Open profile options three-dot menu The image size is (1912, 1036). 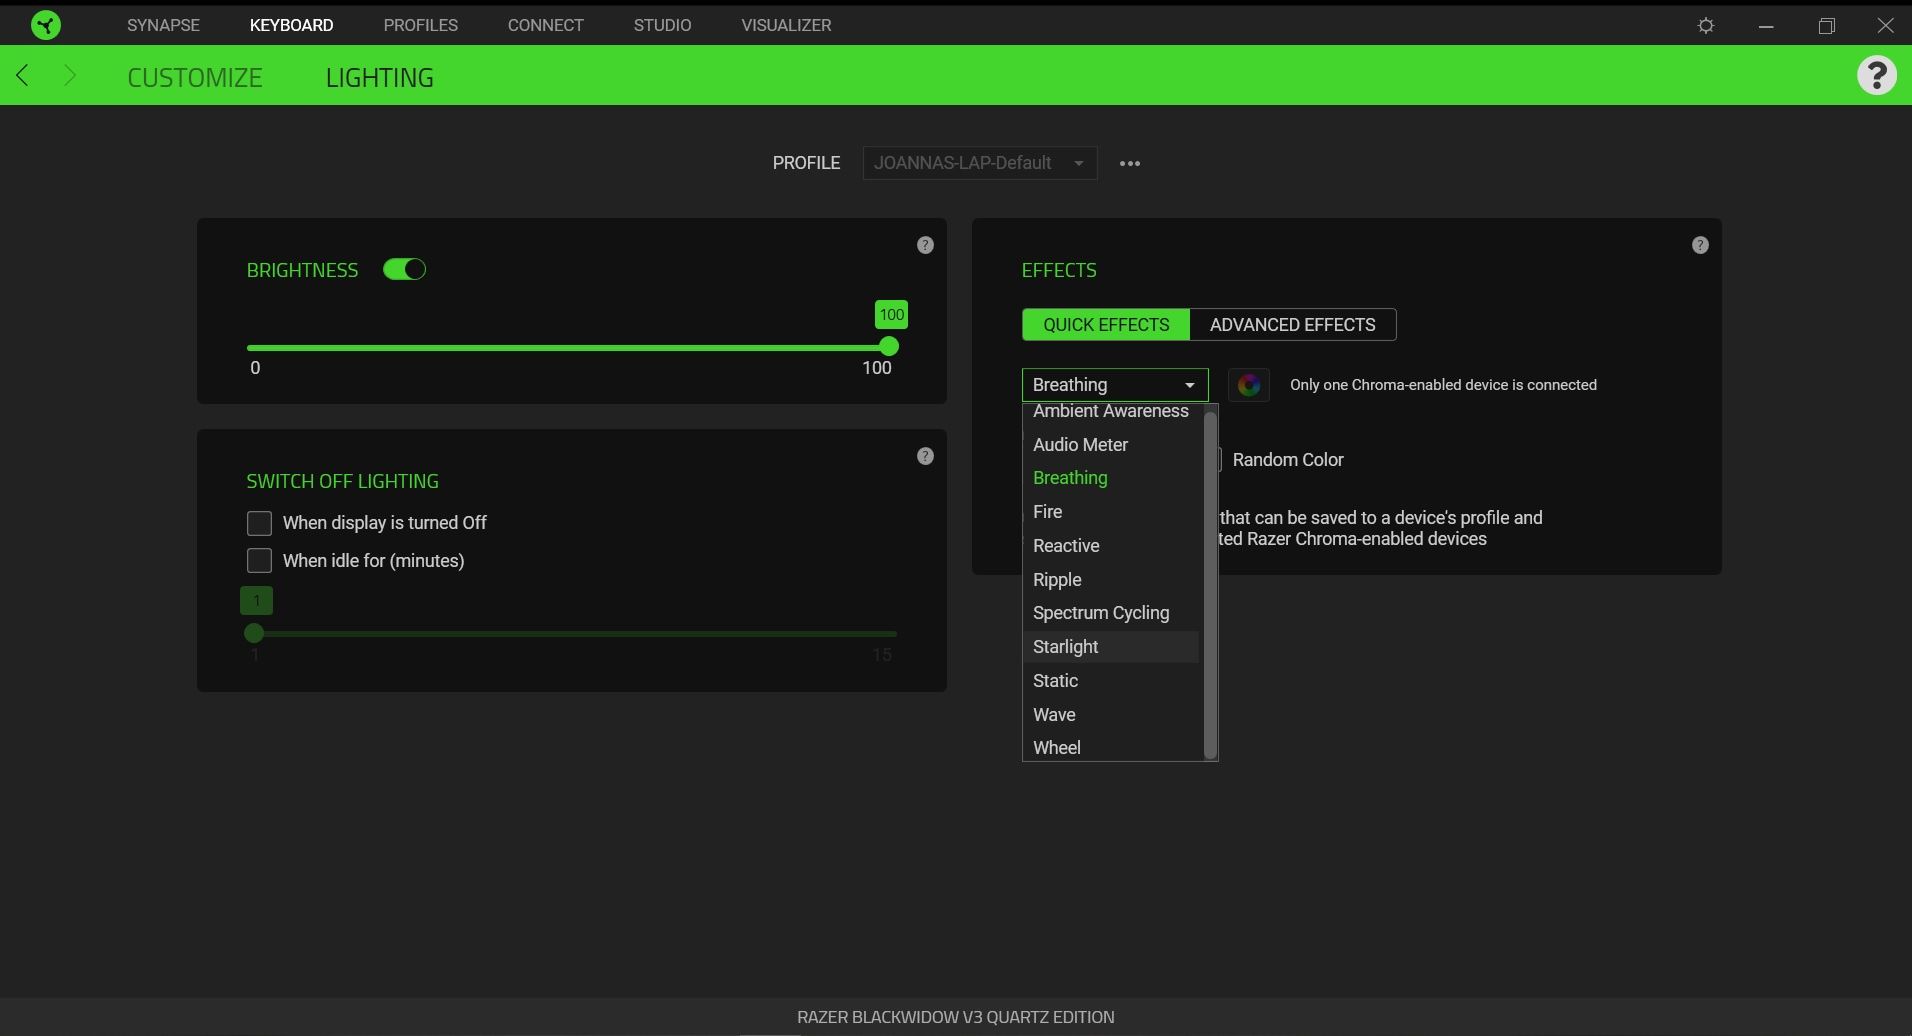(x=1130, y=163)
